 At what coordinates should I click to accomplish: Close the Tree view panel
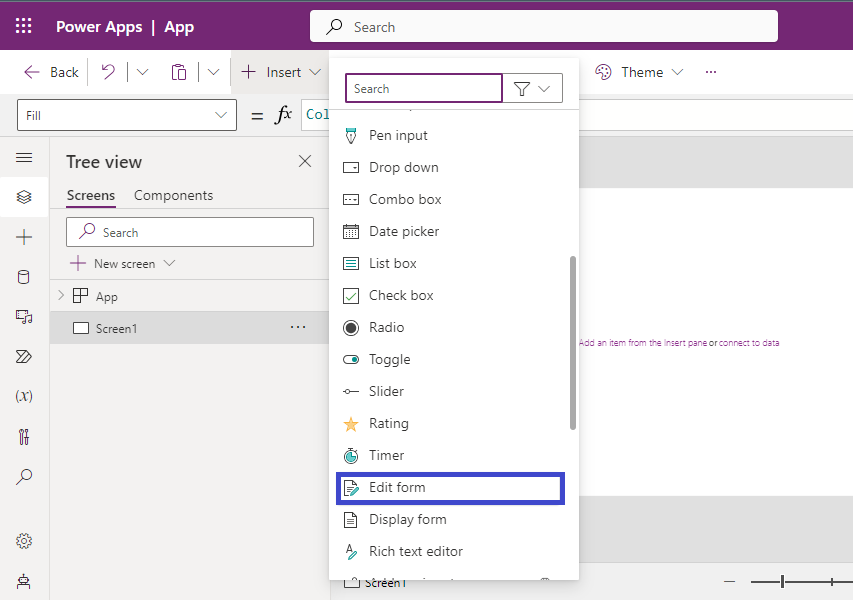(305, 162)
